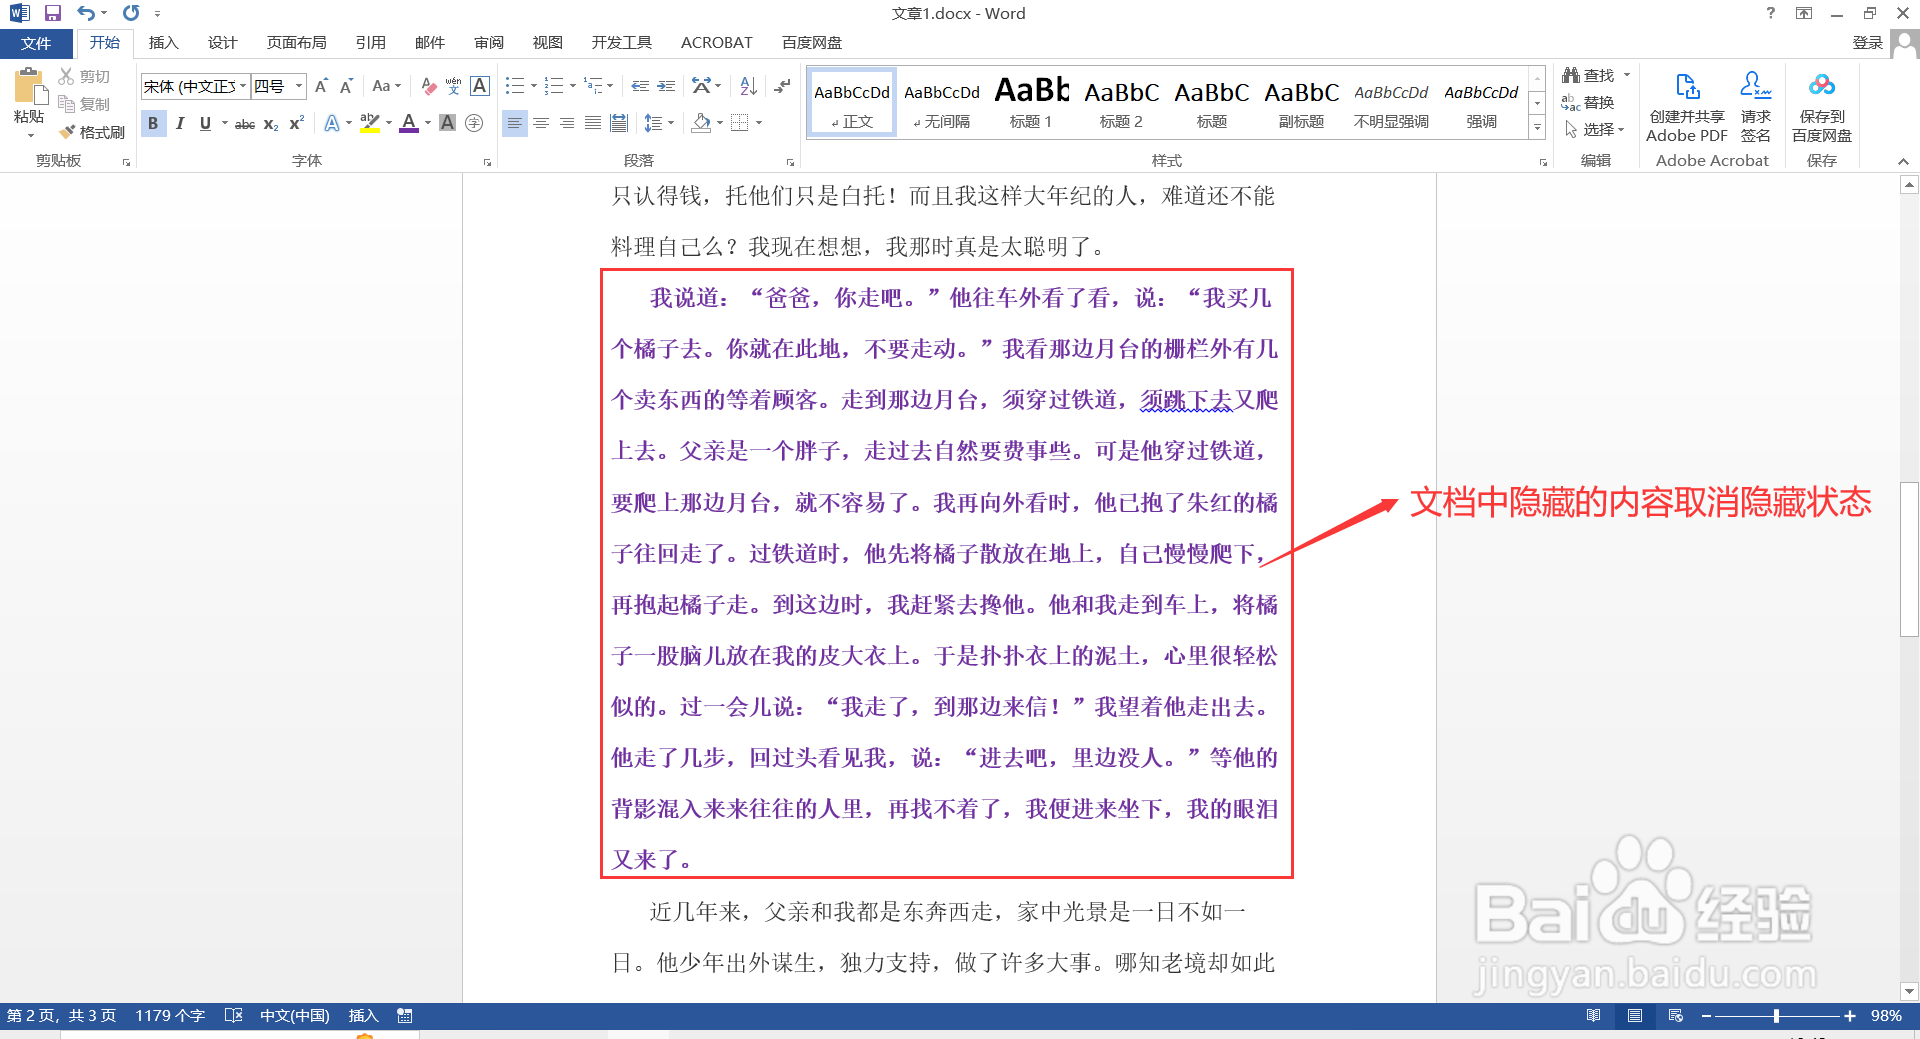The image size is (1920, 1039).
Task: Click the word count 1179 个字
Action: point(170,1016)
